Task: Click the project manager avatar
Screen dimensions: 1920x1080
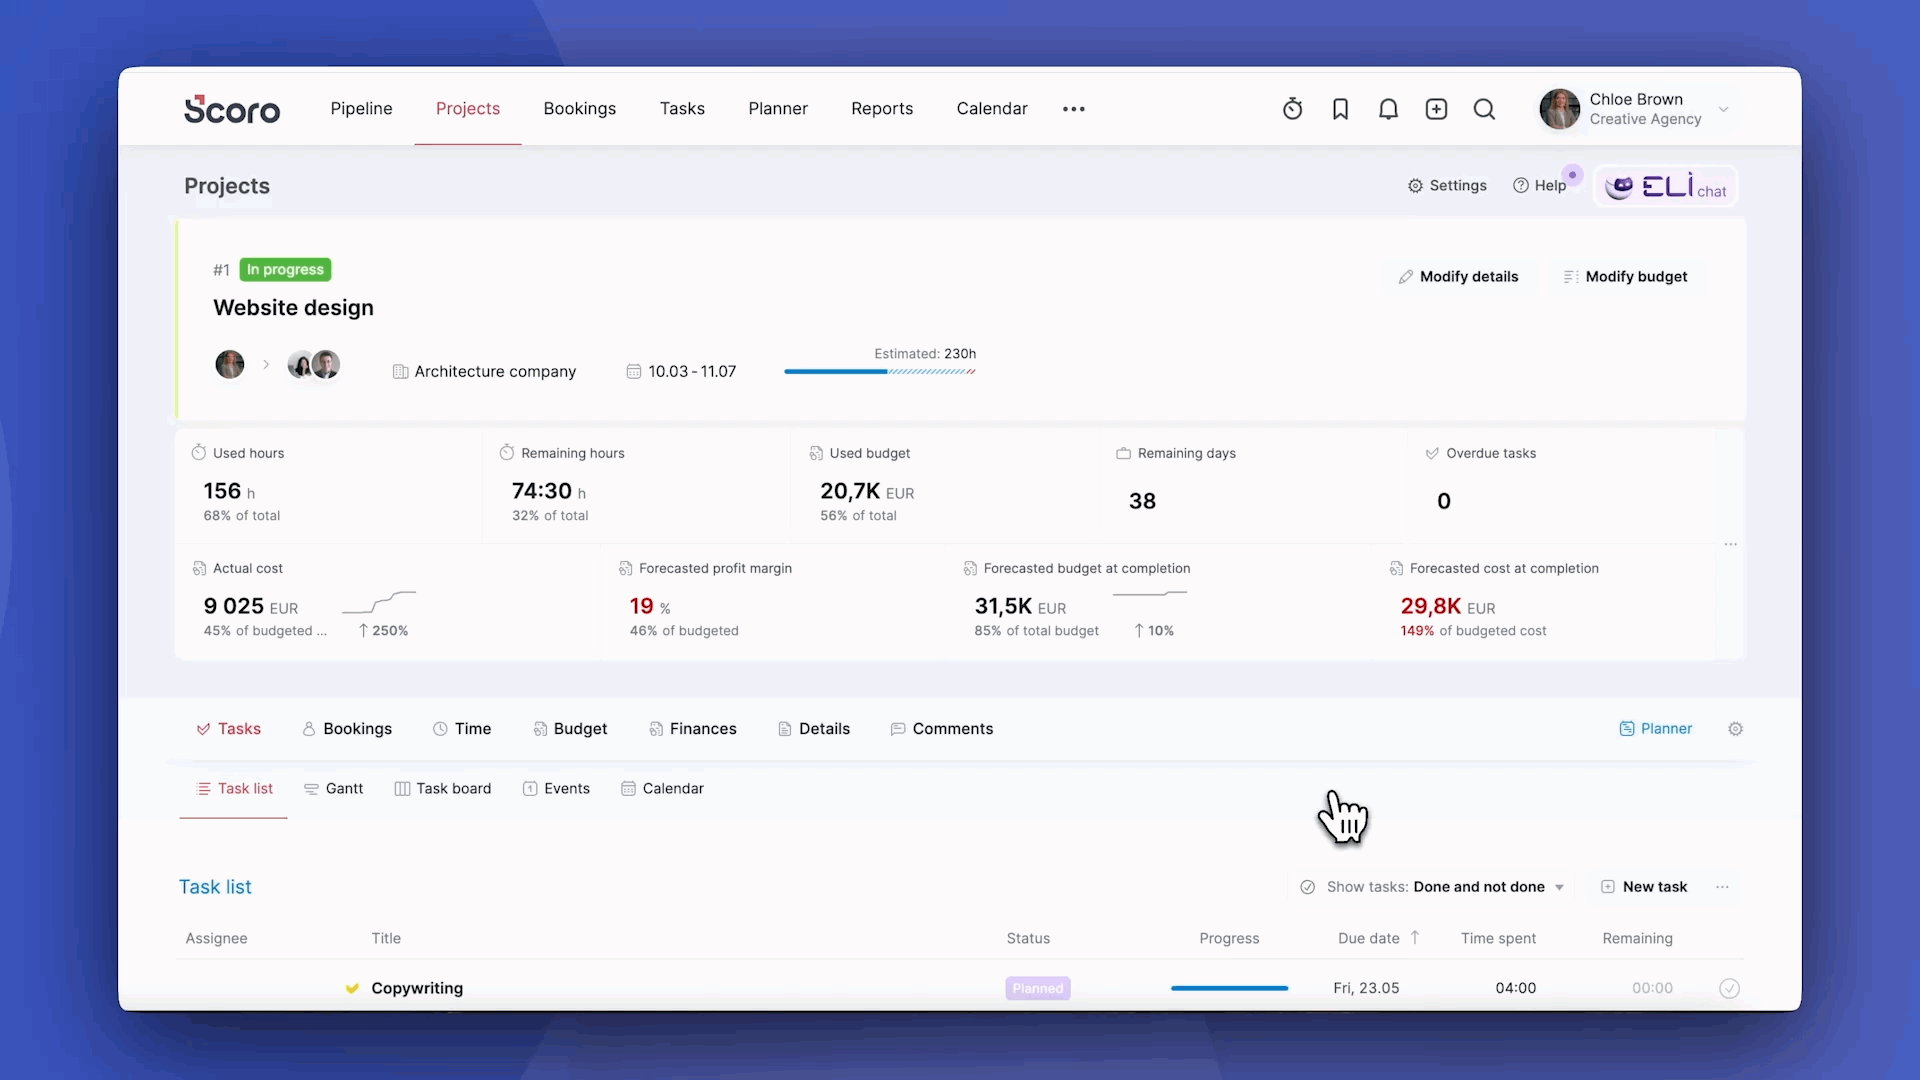Action: coord(230,364)
